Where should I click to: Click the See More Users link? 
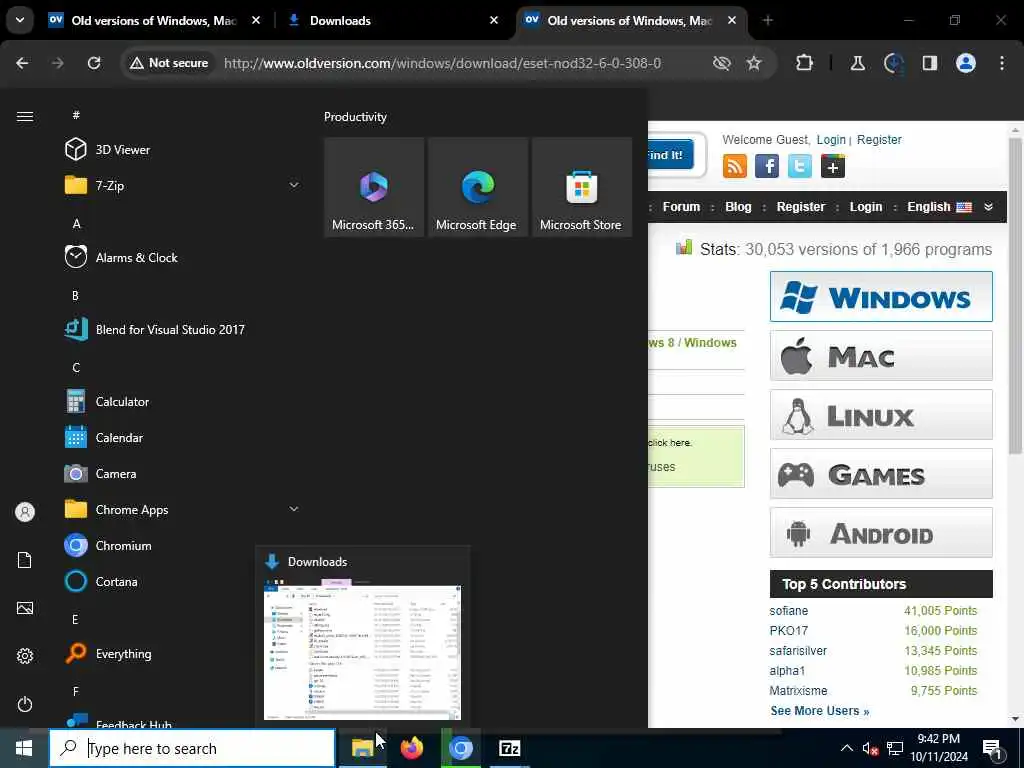pos(820,711)
